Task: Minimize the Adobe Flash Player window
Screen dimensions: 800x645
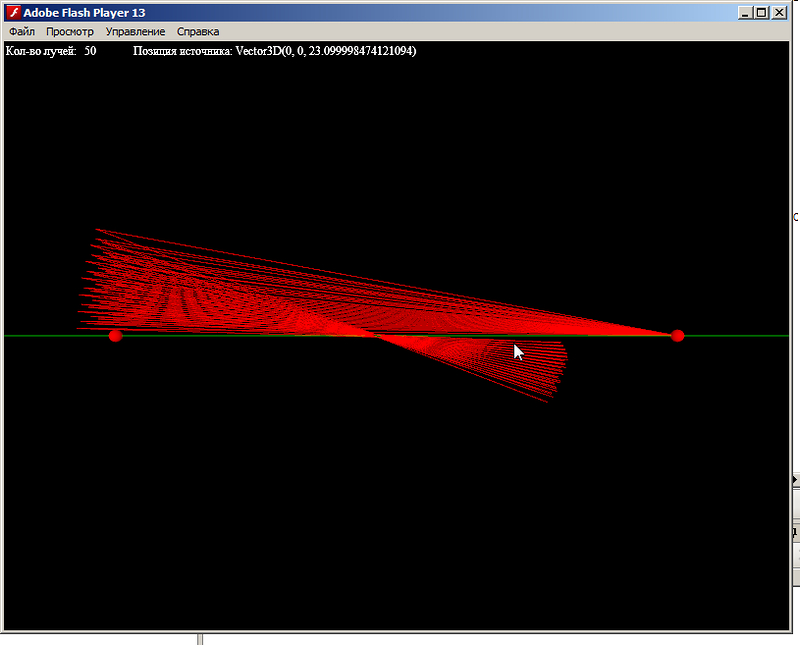Action: (746, 12)
